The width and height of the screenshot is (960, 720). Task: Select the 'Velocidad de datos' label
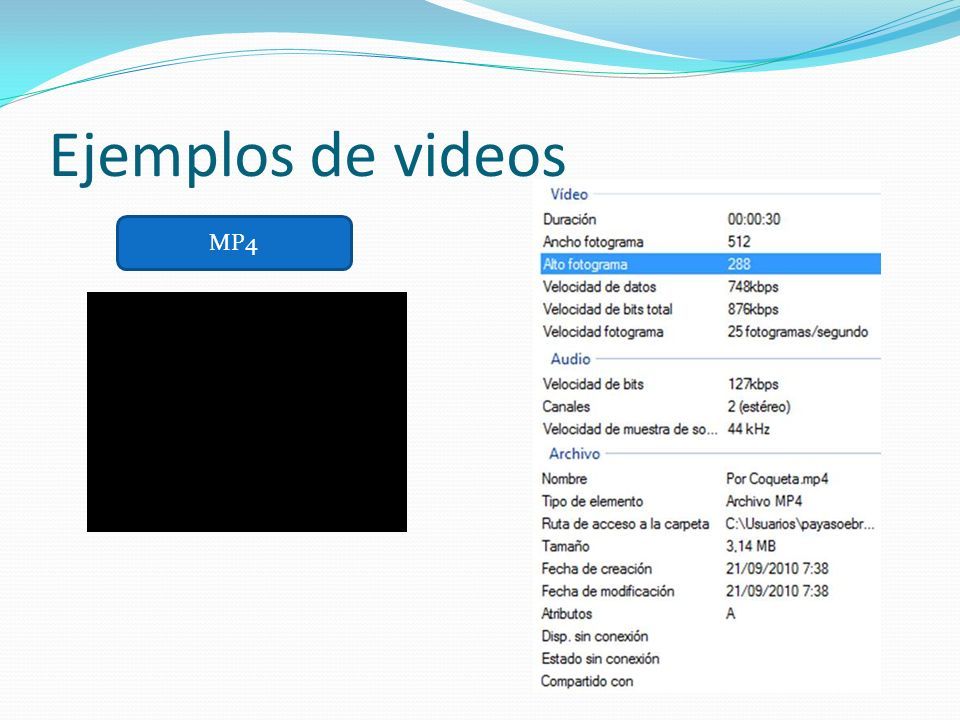pyautogui.click(x=599, y=287)
